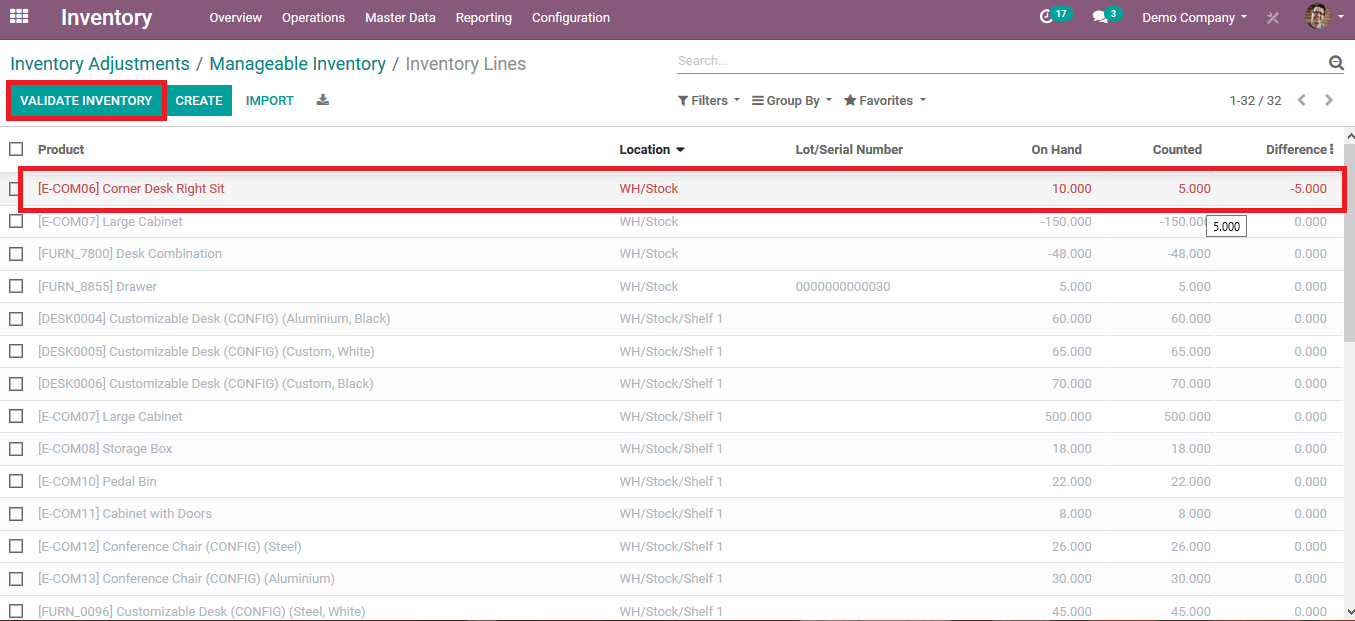Check the [E-COM08] Storage Box row

click(x=16, y=449)
